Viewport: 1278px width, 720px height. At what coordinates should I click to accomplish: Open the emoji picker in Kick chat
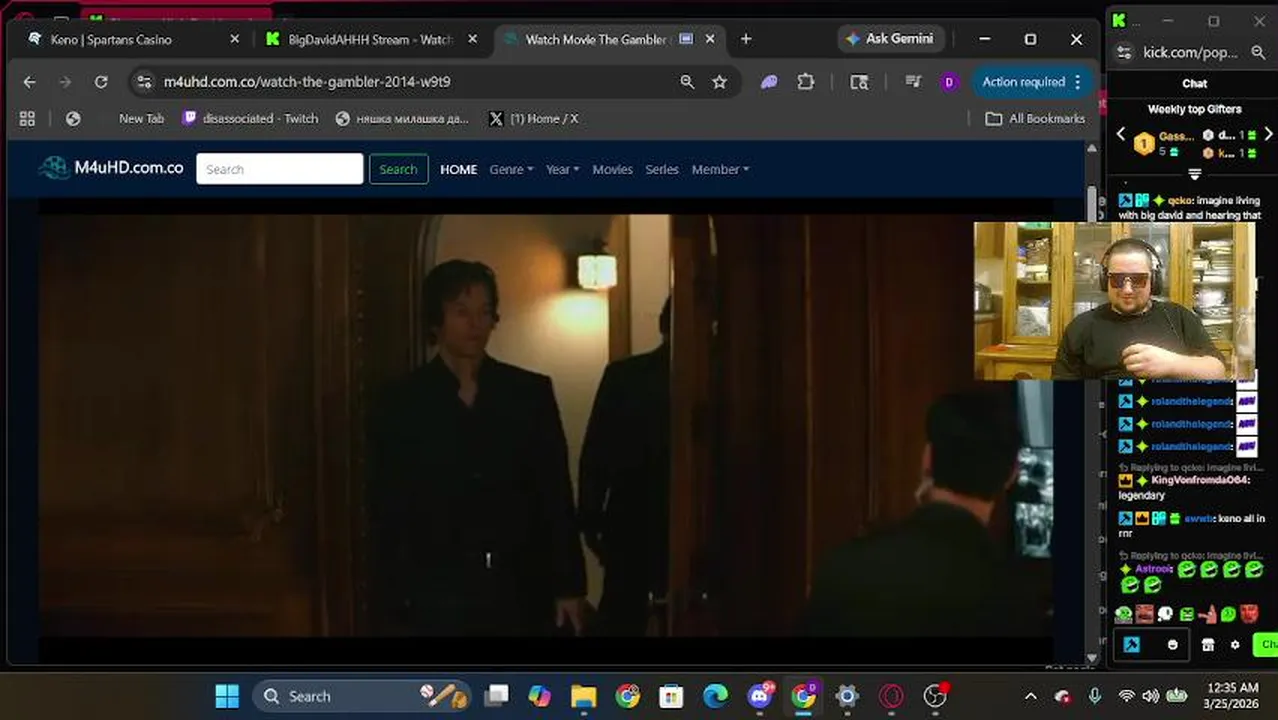[x=1173, y=645]
